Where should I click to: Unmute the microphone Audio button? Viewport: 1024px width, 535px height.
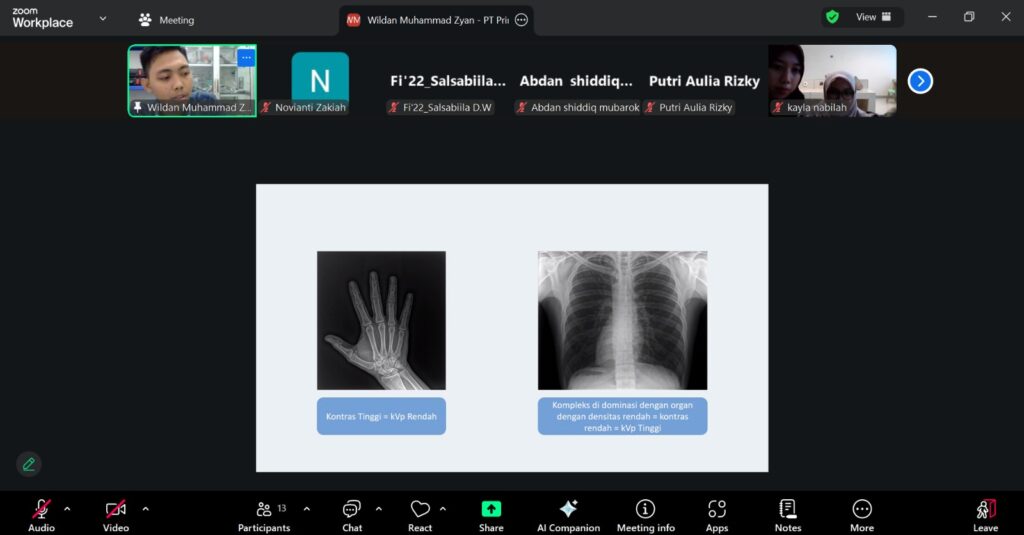tap(41, 514)
